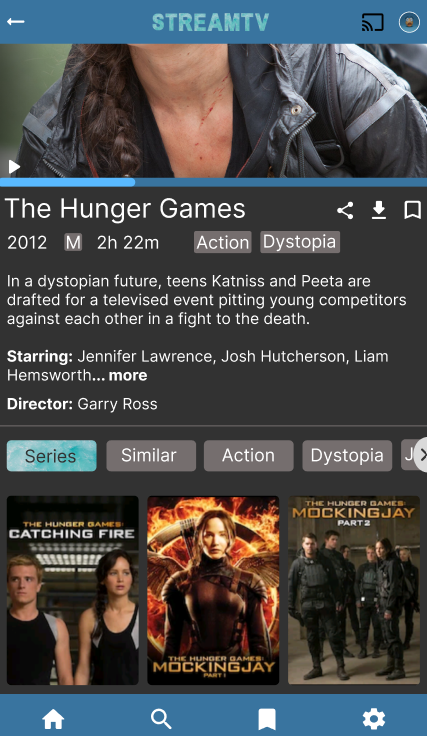Open Mockingjay Part 2 poster
427x736 pixels.
[x=354, y=590]
